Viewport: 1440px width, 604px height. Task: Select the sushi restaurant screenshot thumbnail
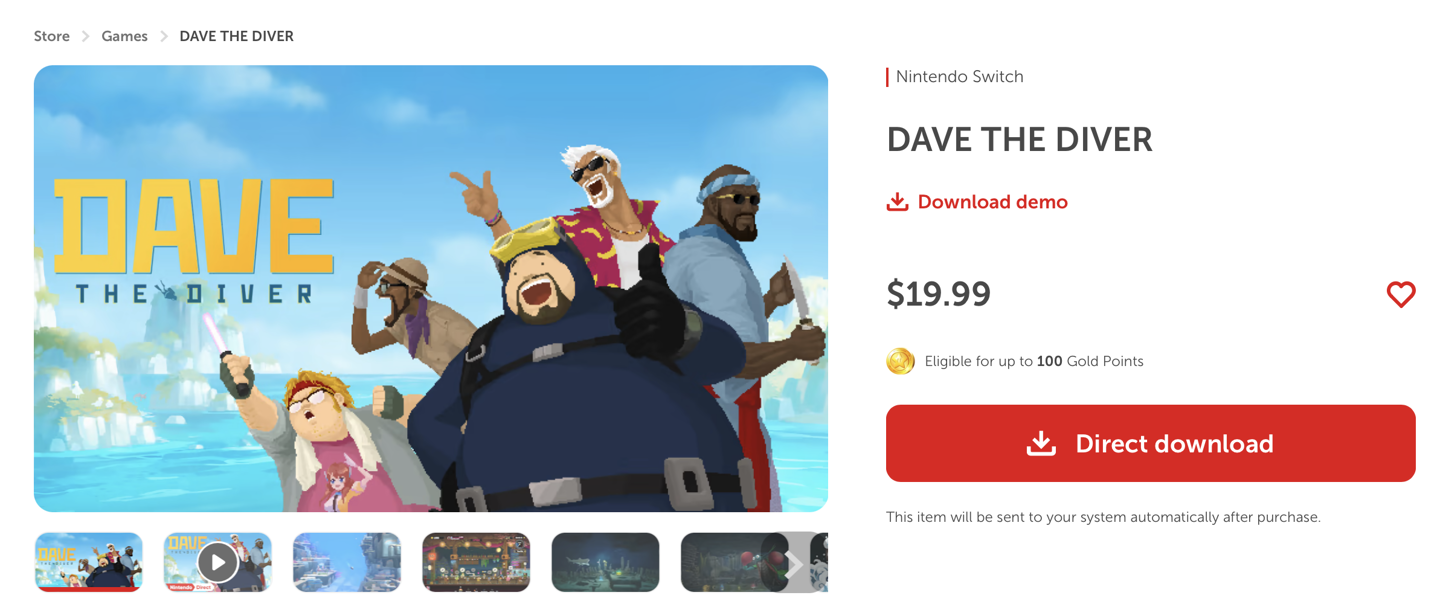click(476, 562)
